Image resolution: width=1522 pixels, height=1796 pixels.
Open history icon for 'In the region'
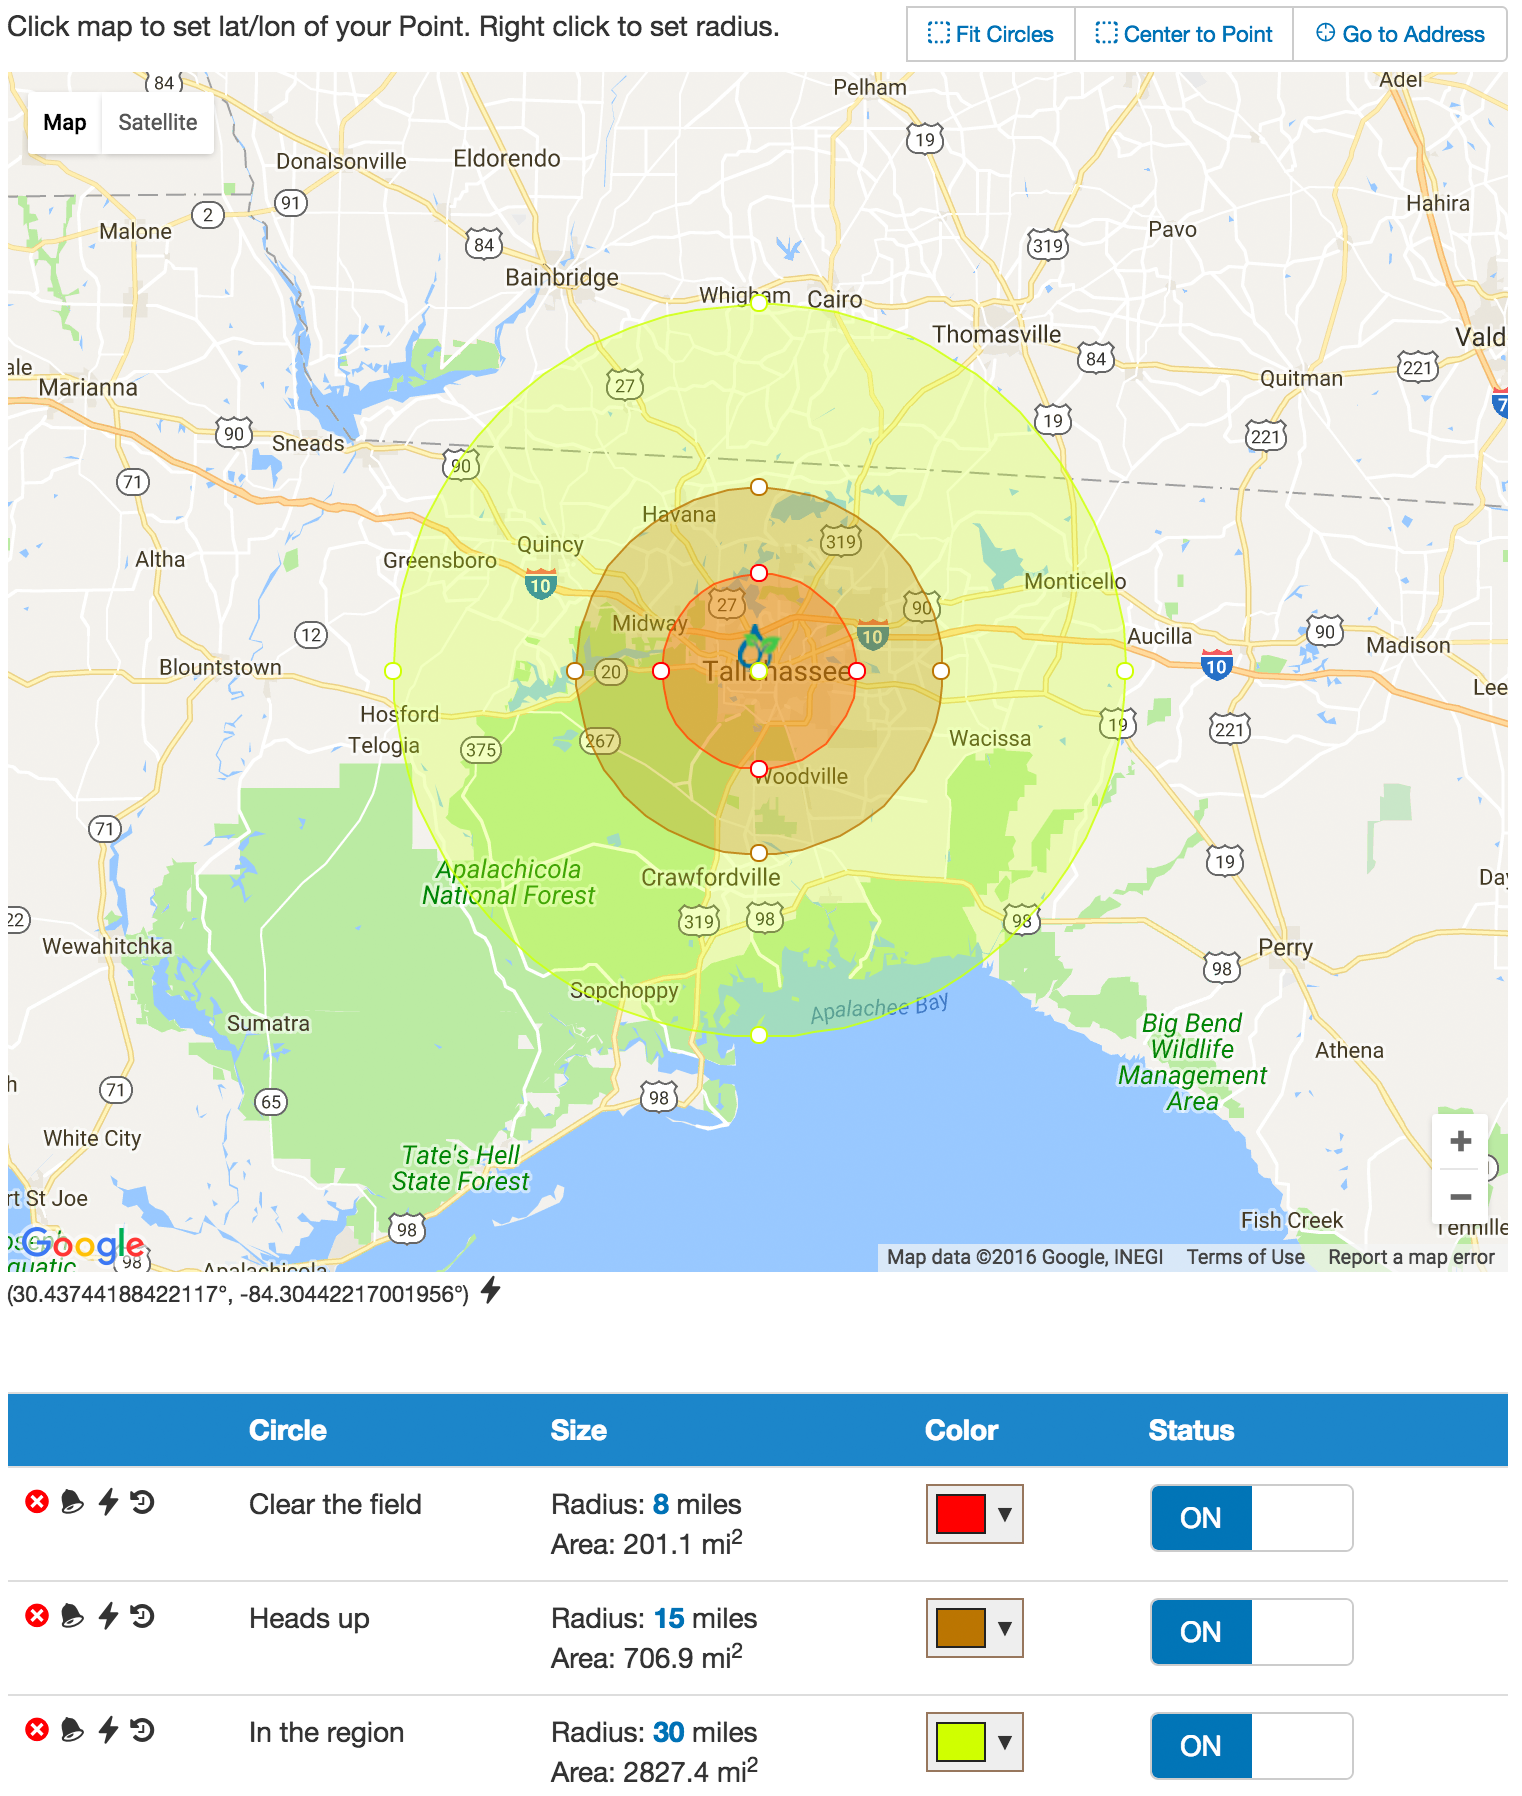(x=143, y=1729)
